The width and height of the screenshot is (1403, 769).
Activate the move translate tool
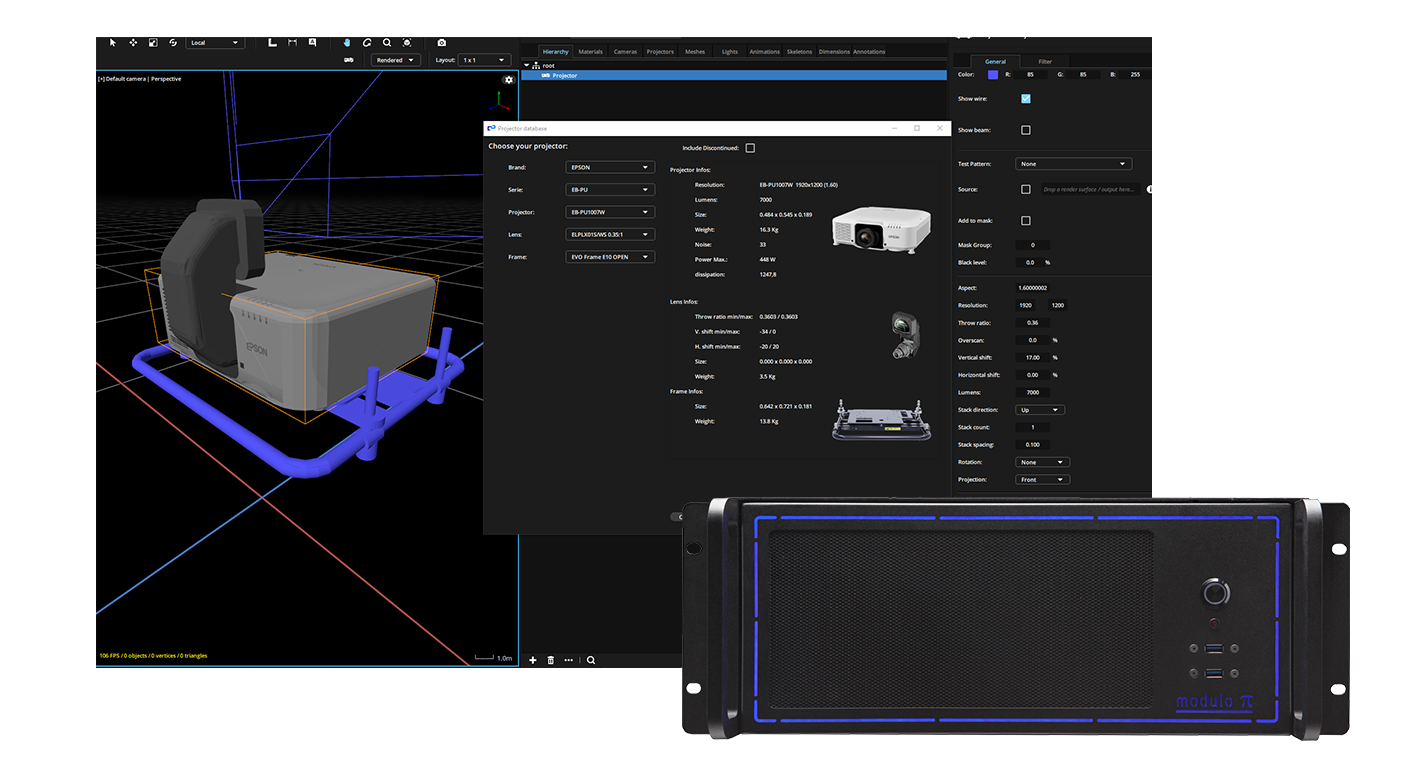click(133, 43)
